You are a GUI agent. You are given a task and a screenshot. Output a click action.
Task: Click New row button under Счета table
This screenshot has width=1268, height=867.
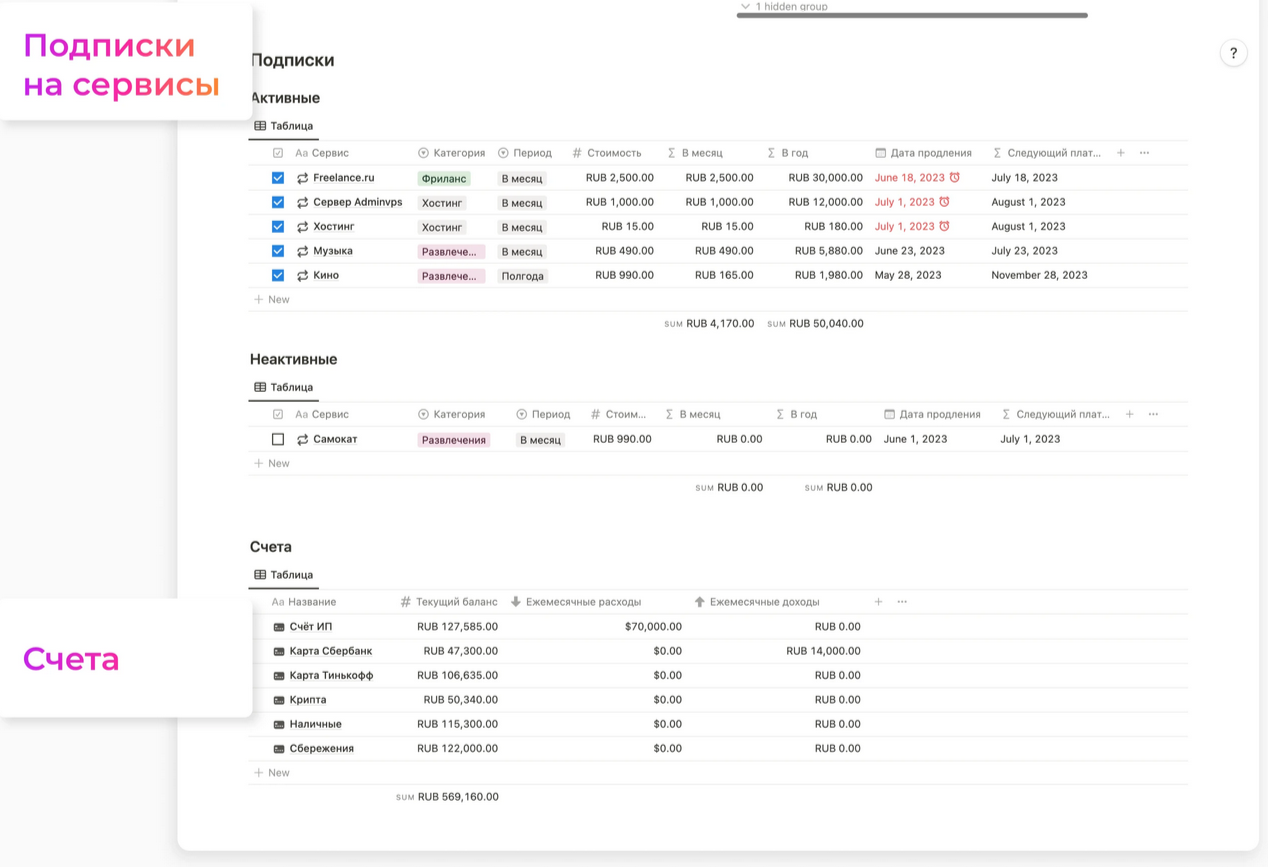pyautogui.click(x=272, y=773)
